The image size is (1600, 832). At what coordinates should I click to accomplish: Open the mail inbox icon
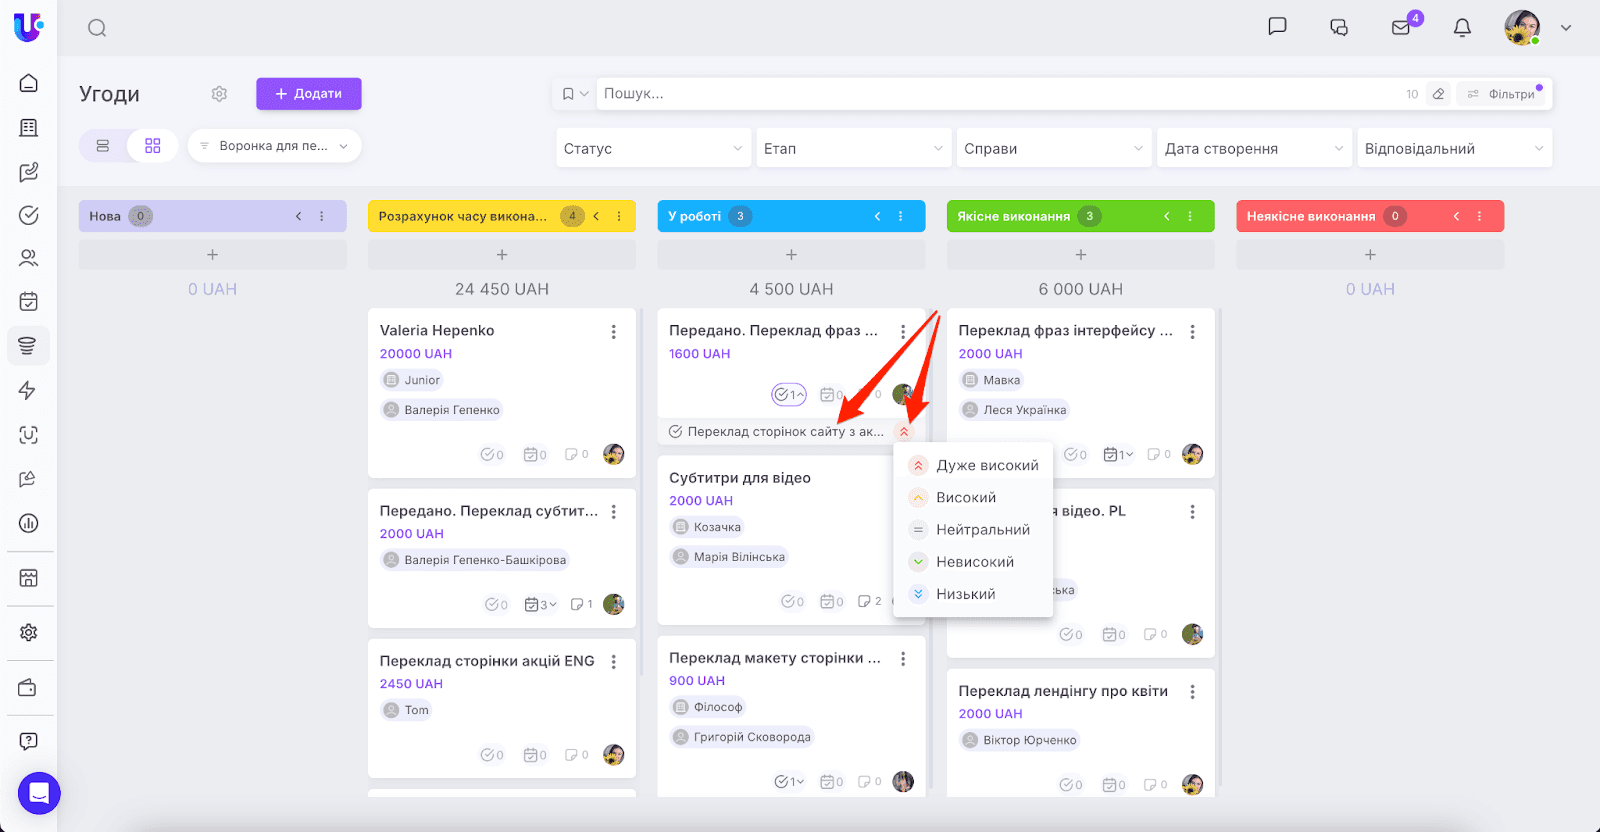[x=1401, y=28]
